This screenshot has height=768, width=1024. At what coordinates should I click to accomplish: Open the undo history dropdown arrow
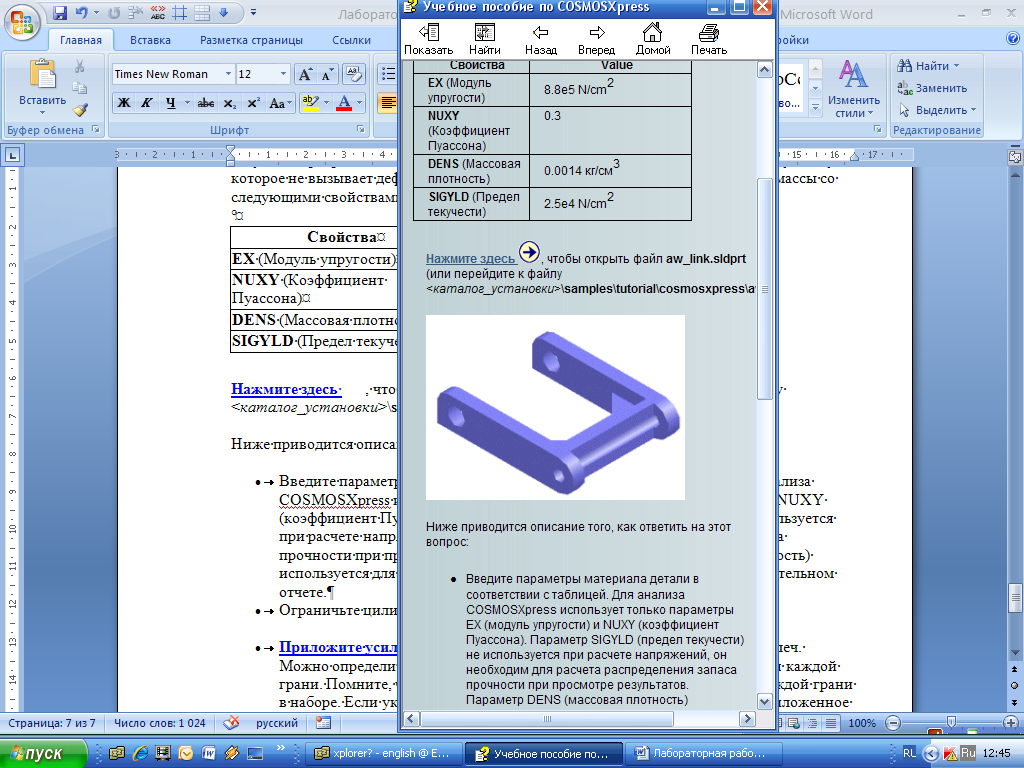[x=96, y=12]
